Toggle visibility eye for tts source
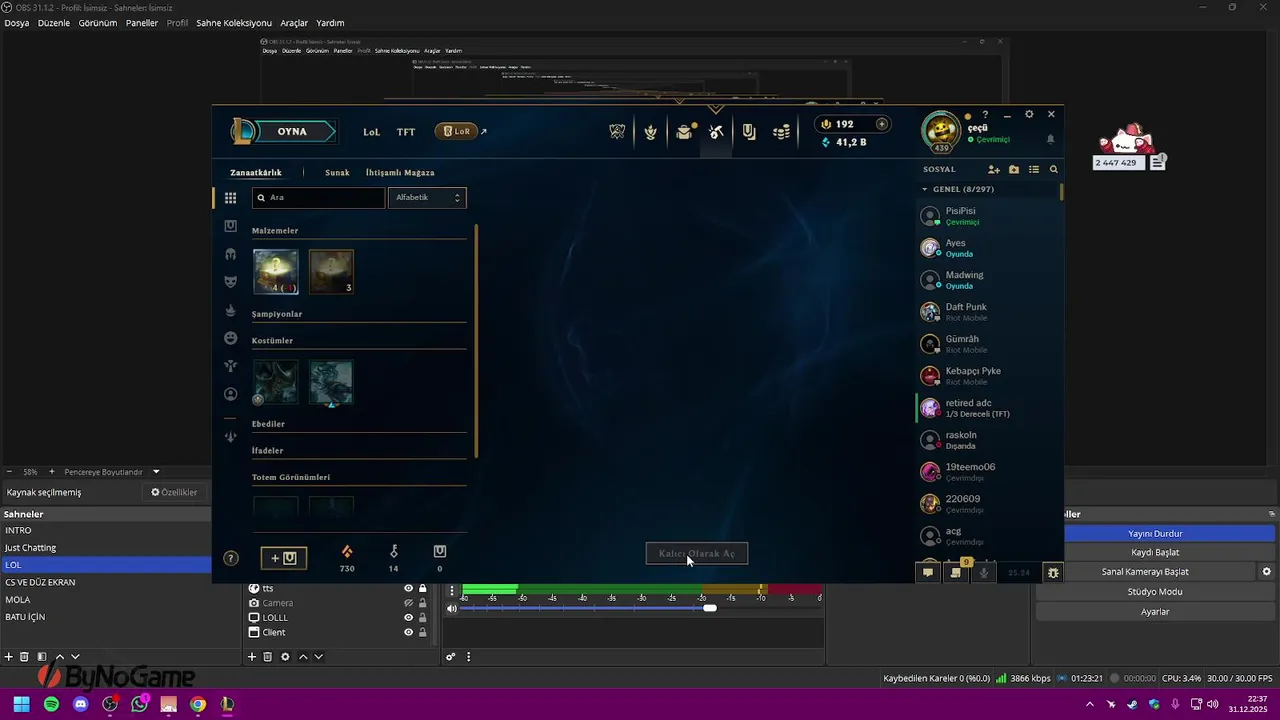The height and width of the screenshot is (720, 1280). [408, 589]
